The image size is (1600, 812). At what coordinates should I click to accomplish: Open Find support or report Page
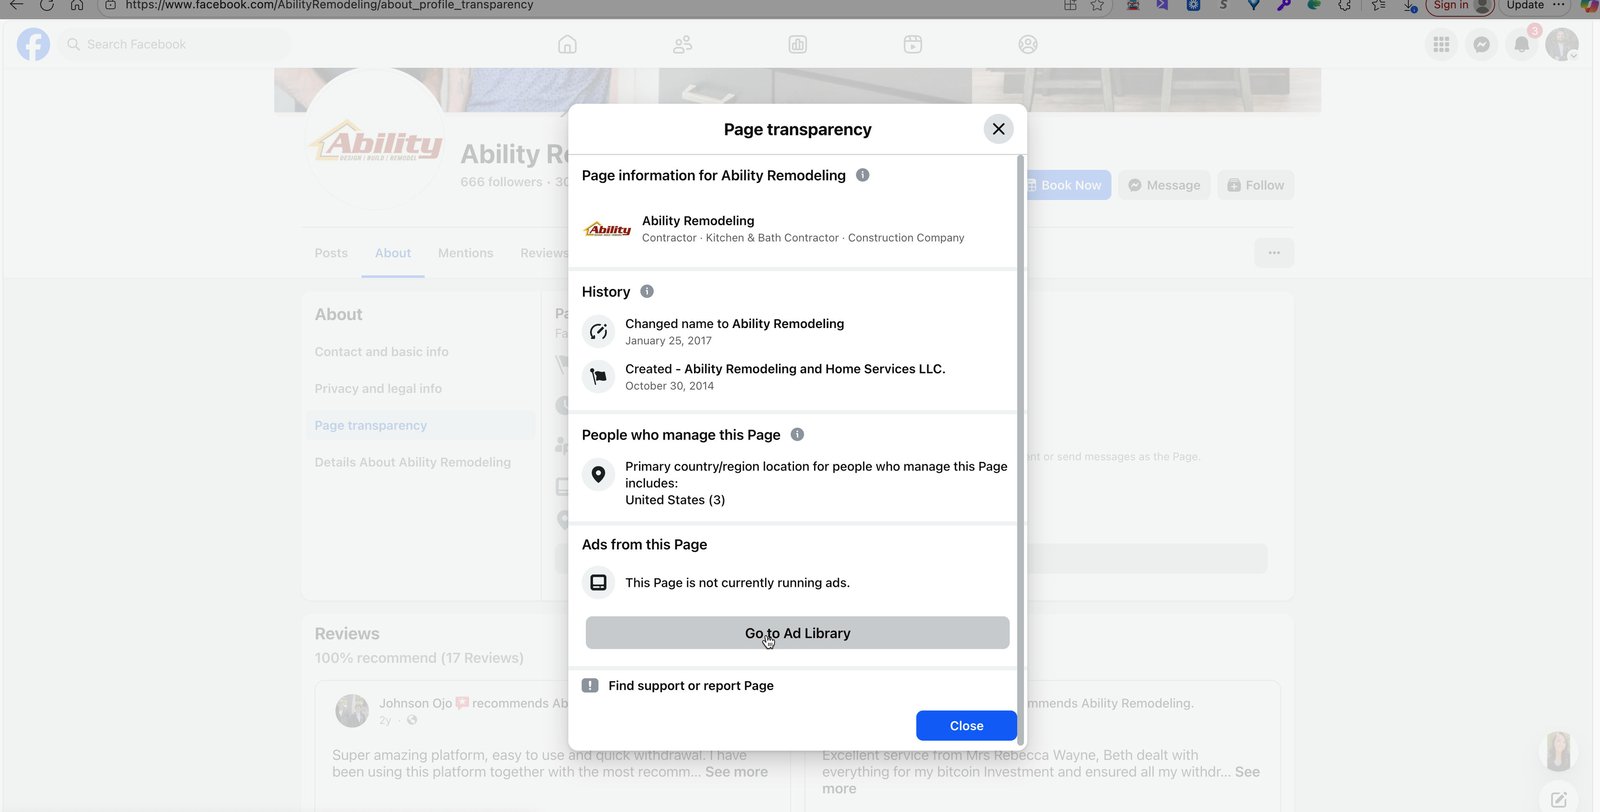pos(690,686)
